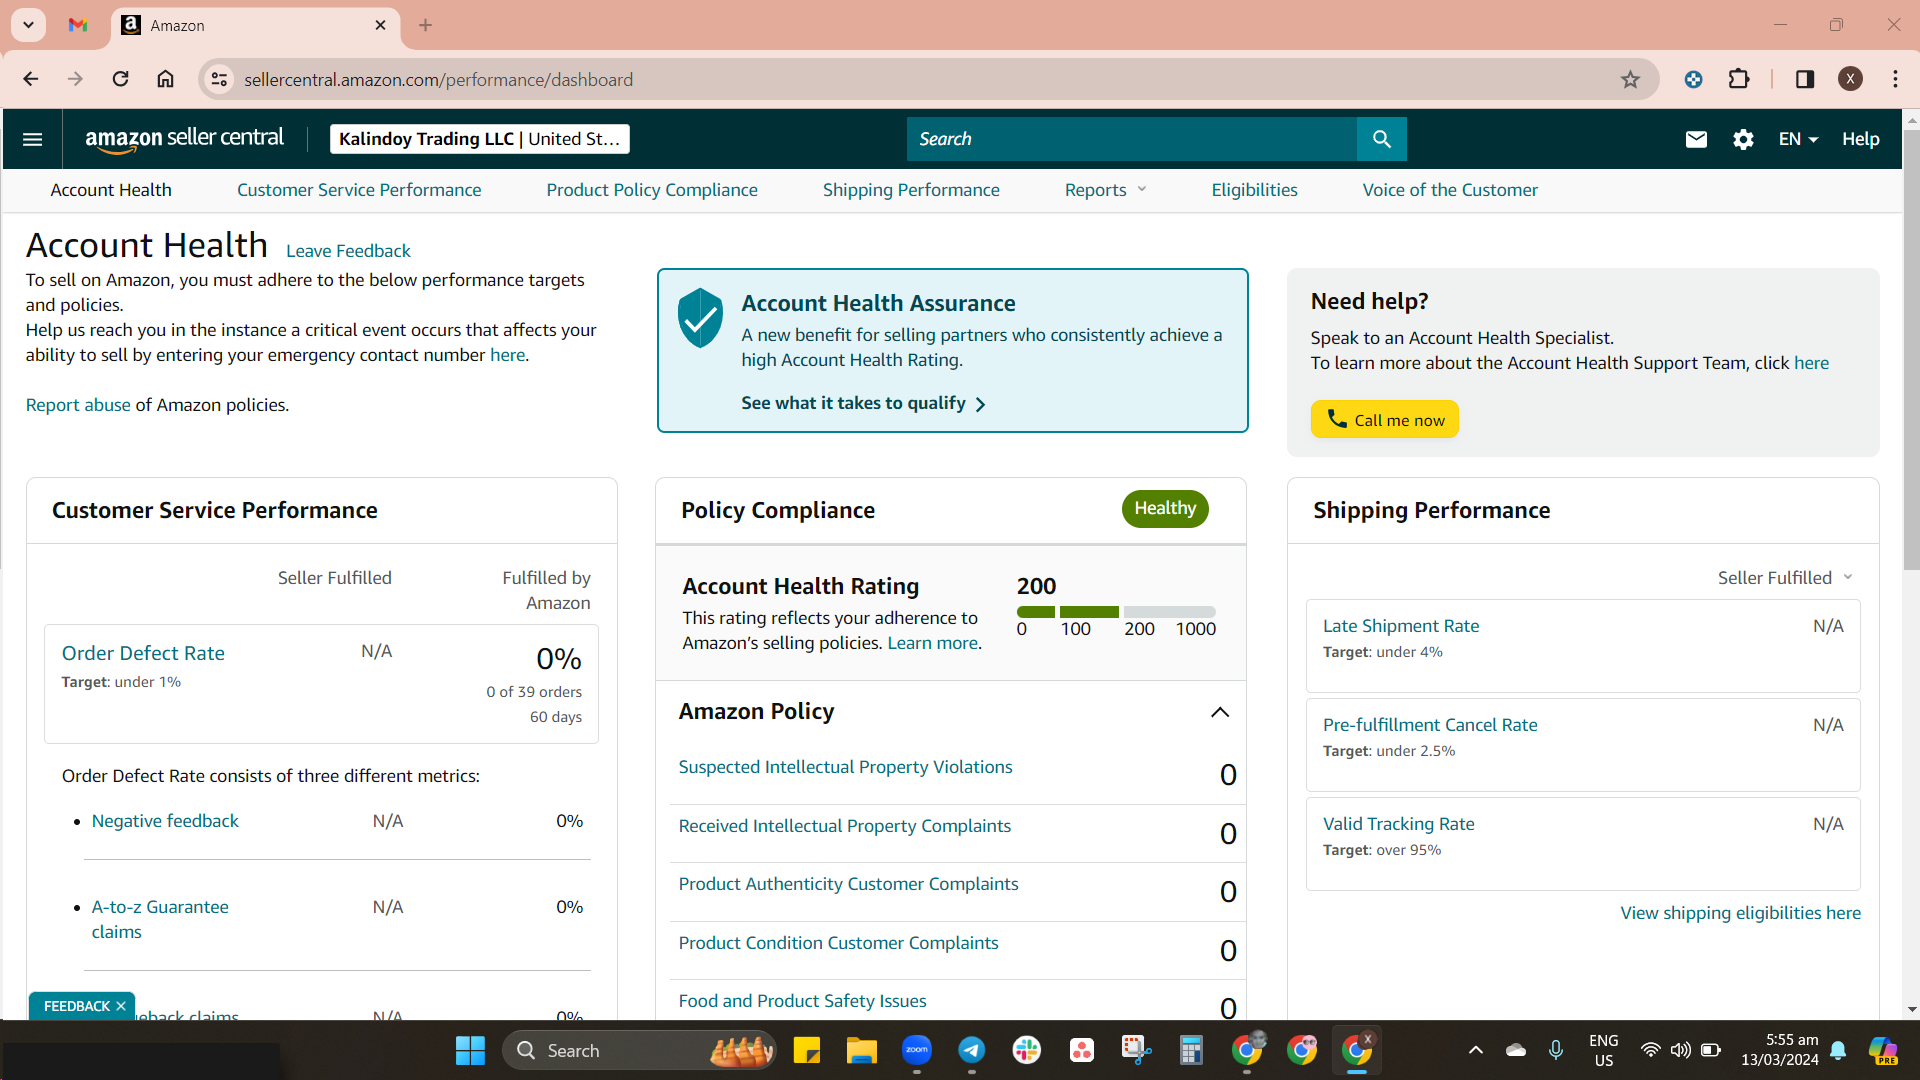Click View shipping eligibilities here
1920x1080 pixels.
[x=1740, y=913]
